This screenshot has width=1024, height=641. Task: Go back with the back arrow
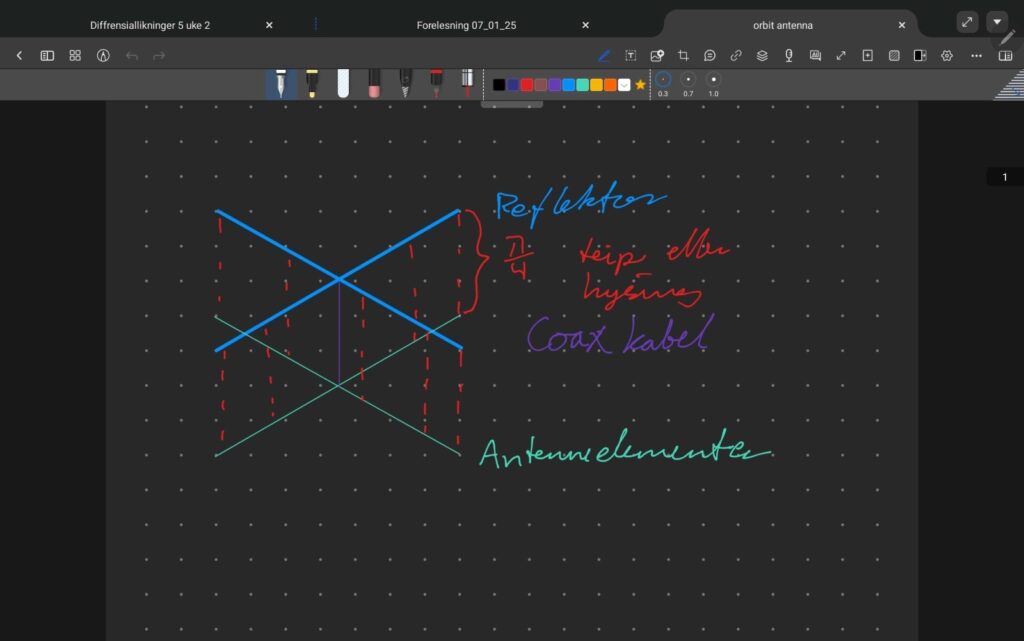pos(19,56)
